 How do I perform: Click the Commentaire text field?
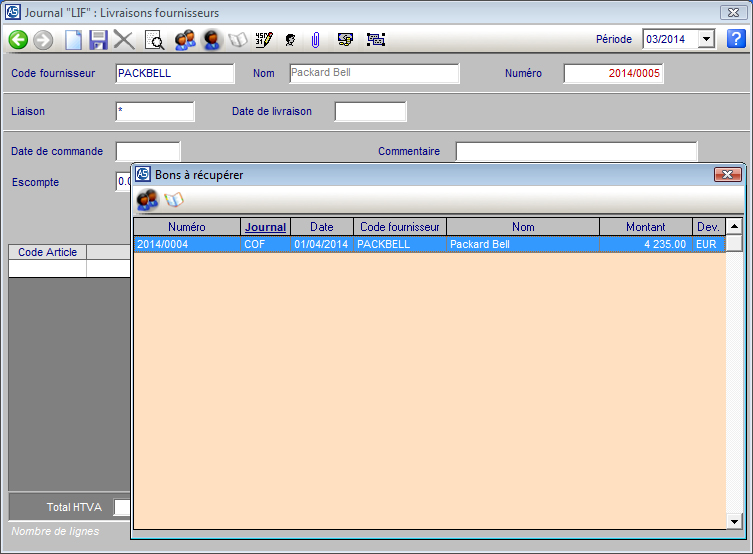[x=576, y=151]
